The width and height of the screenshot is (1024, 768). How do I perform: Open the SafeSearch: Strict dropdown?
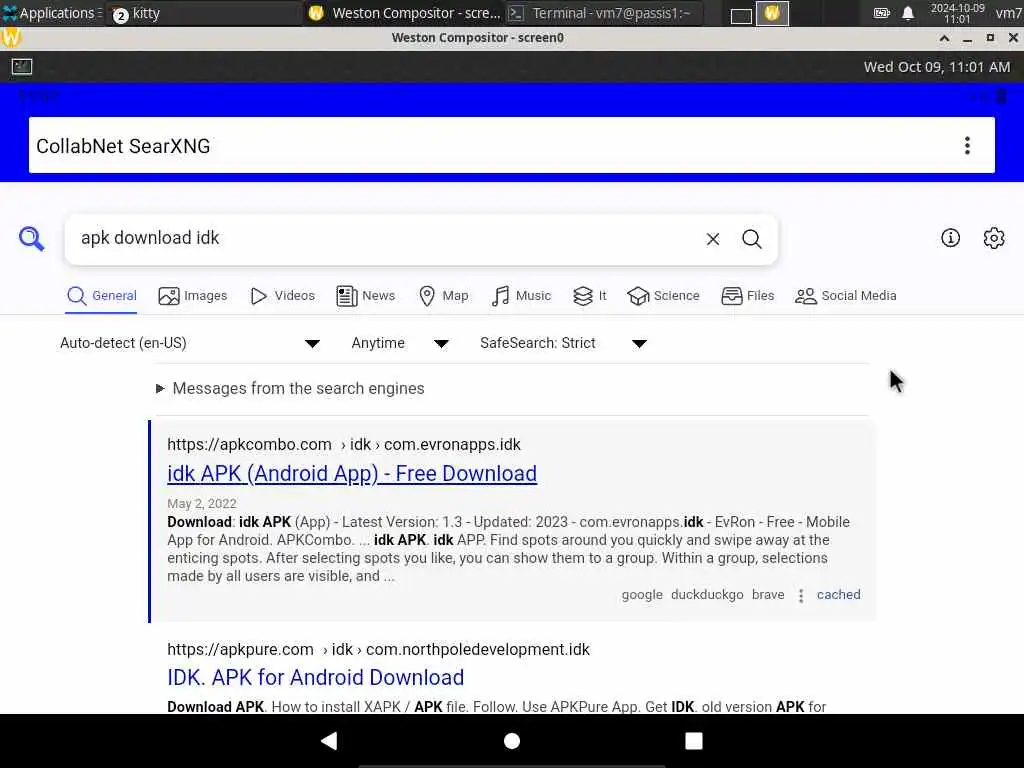(x=563, y=344)
